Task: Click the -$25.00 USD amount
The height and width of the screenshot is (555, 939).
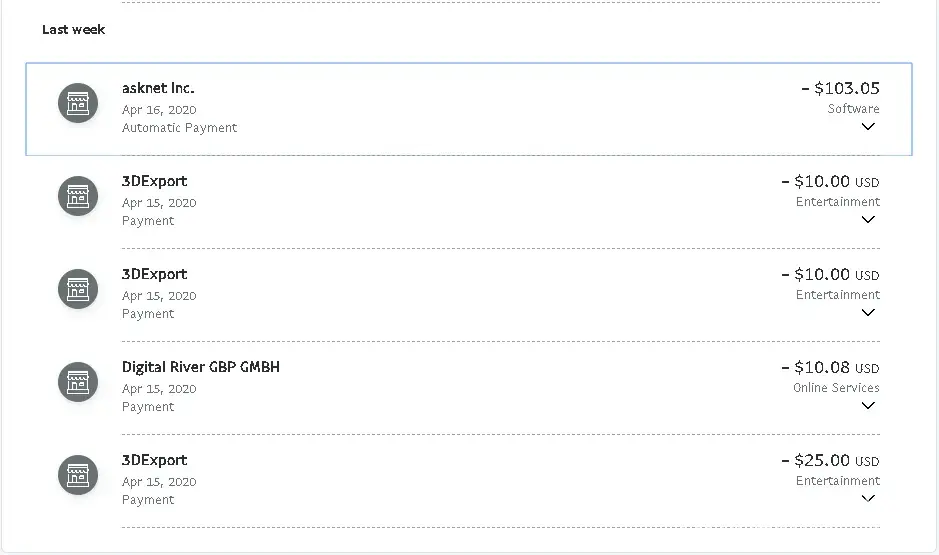Action: click(830, 460)
